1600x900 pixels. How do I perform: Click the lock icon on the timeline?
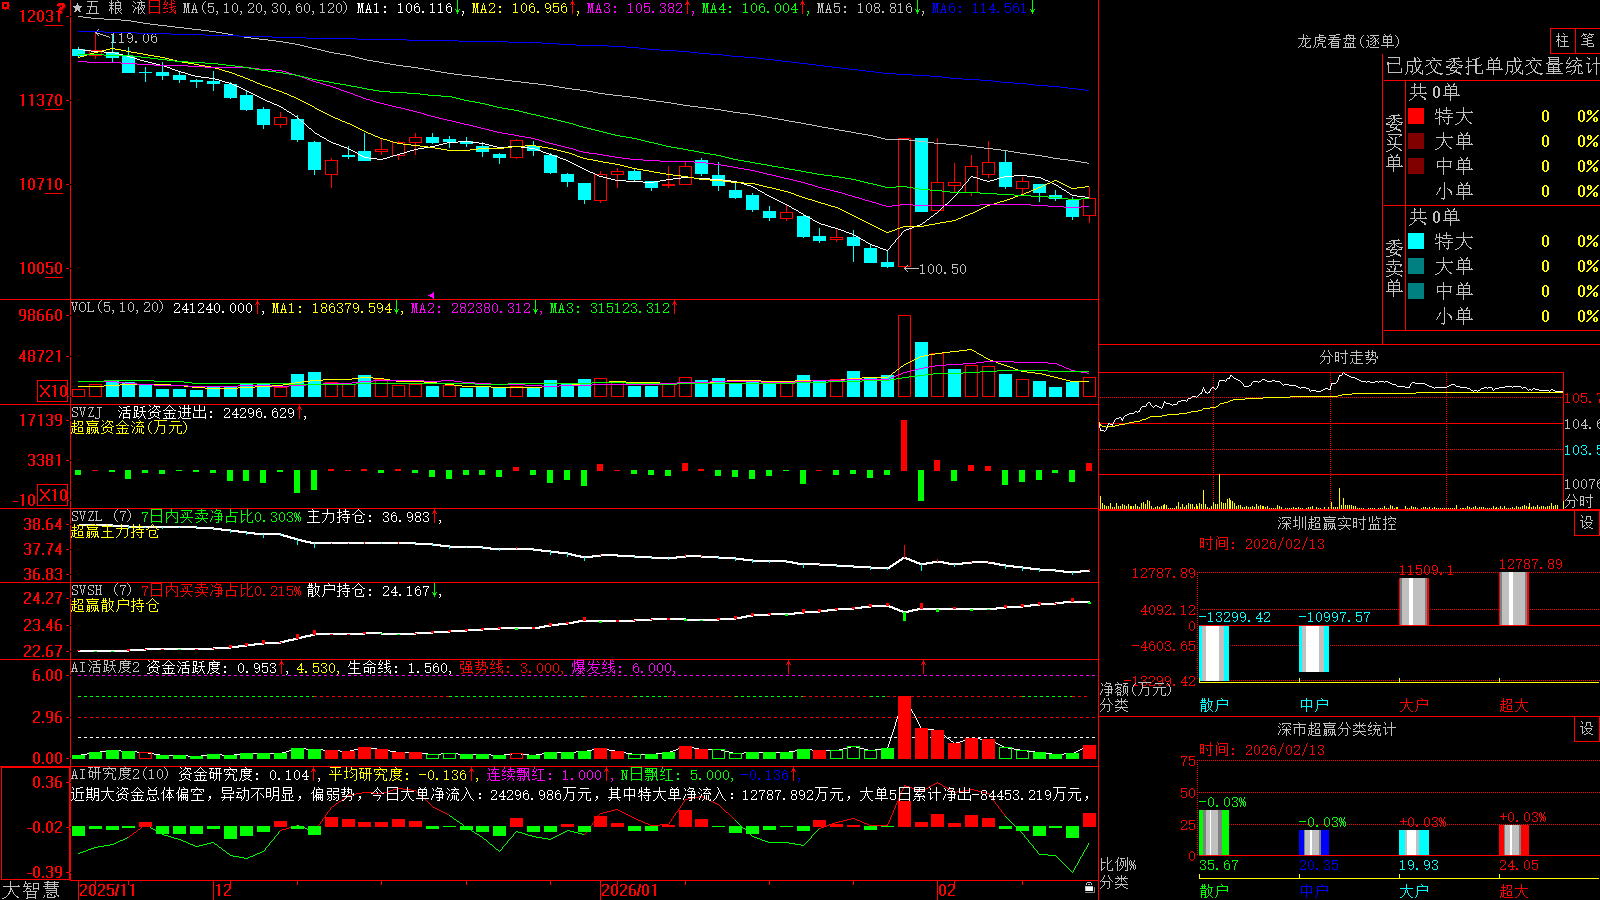click(x=1089, y=887)
